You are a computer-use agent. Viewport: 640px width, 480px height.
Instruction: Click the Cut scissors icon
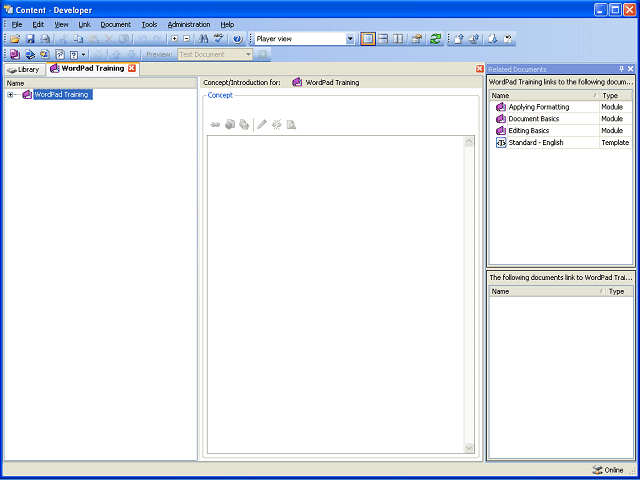pos(63,39)
